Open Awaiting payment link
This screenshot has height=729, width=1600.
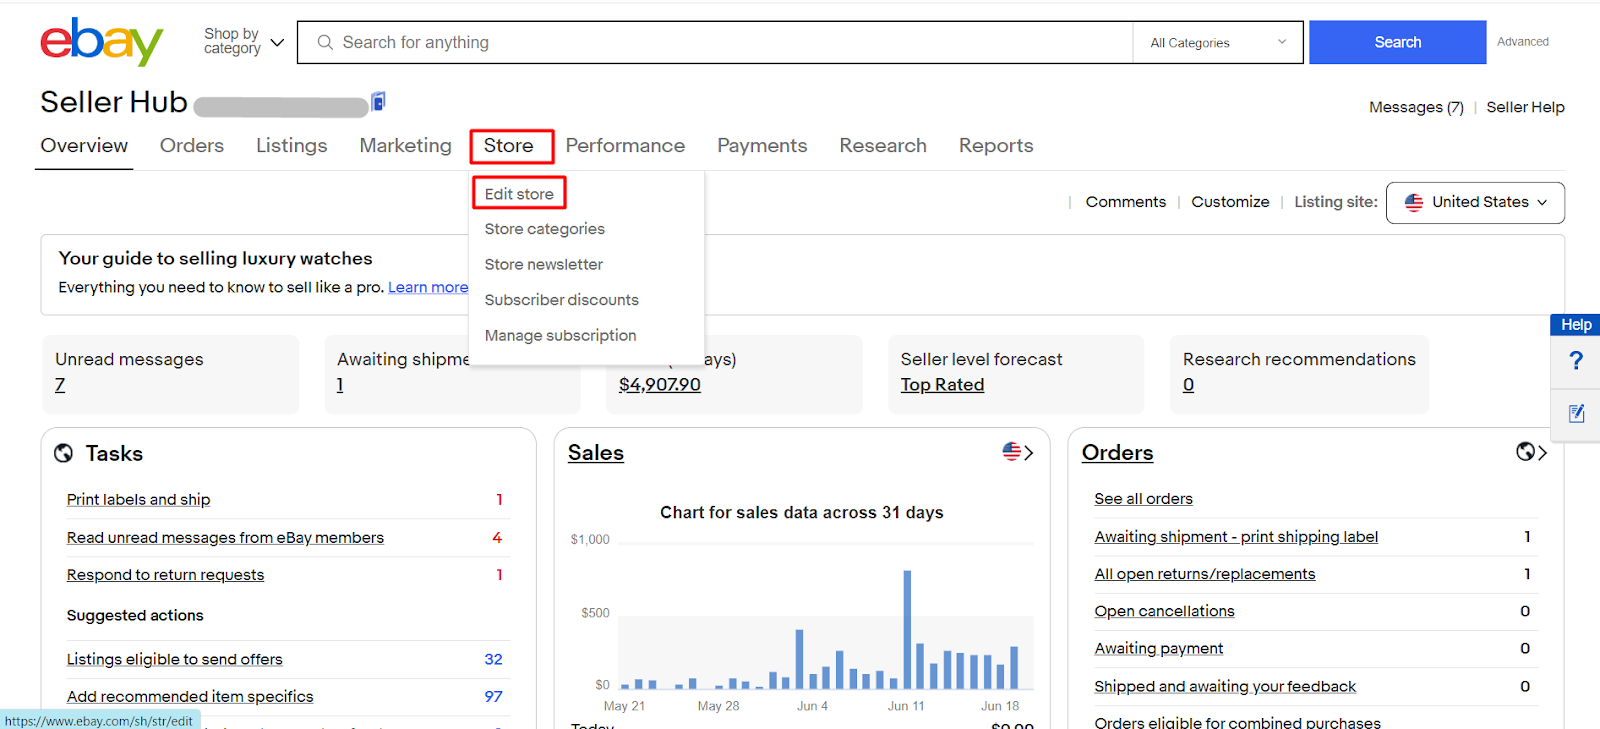coord(1159,649)
